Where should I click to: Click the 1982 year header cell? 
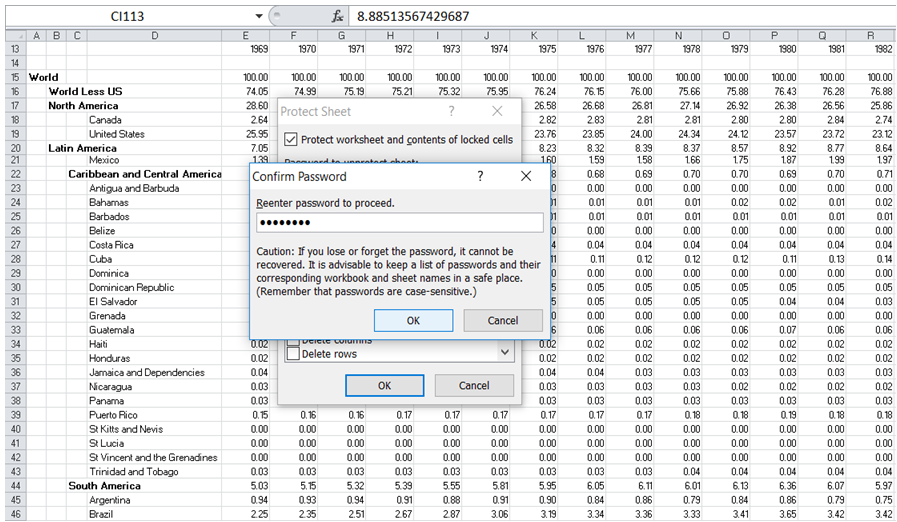883,49
